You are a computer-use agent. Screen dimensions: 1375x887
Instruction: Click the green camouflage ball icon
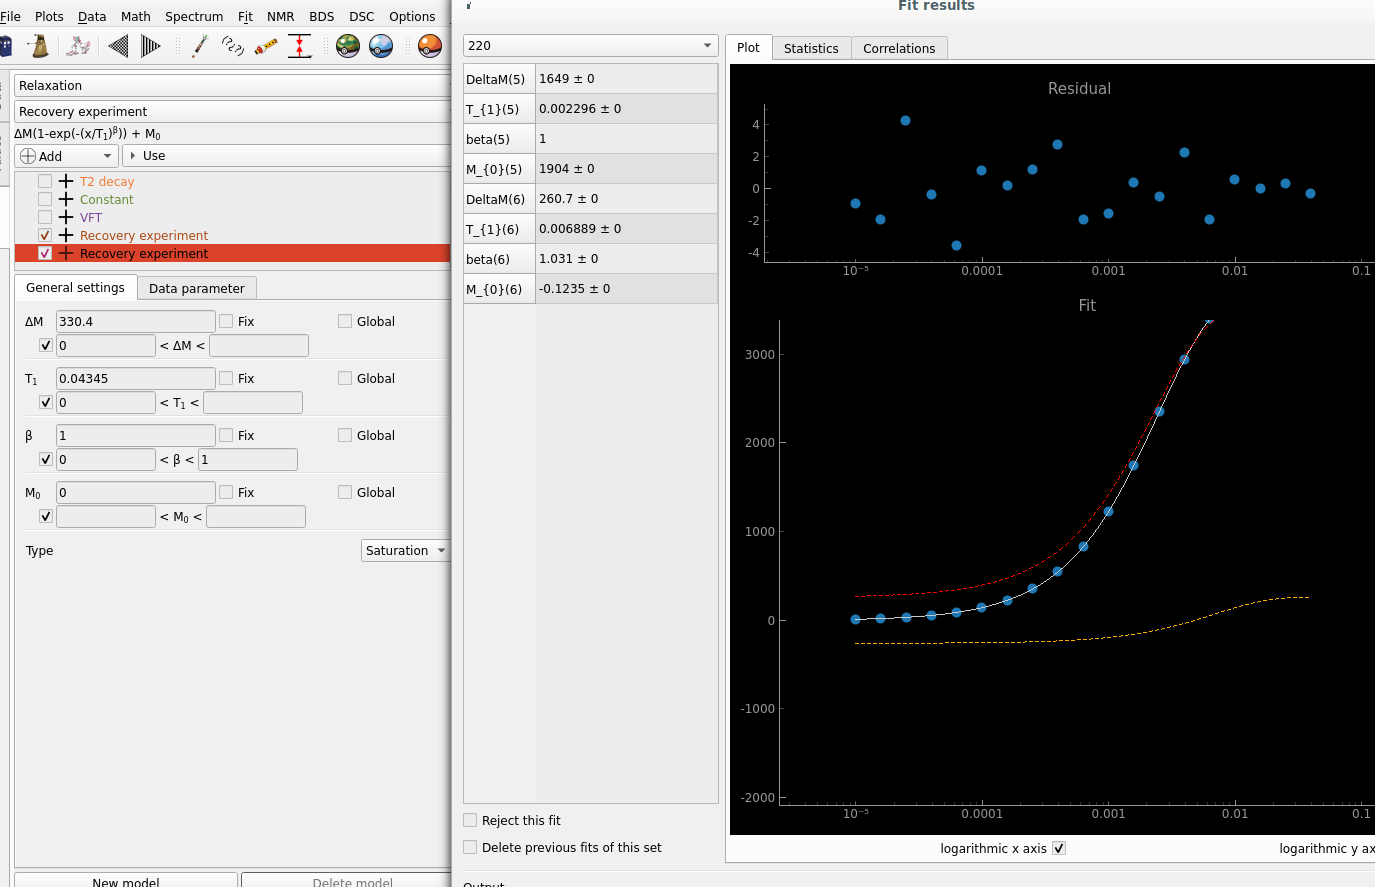[348, 46]
